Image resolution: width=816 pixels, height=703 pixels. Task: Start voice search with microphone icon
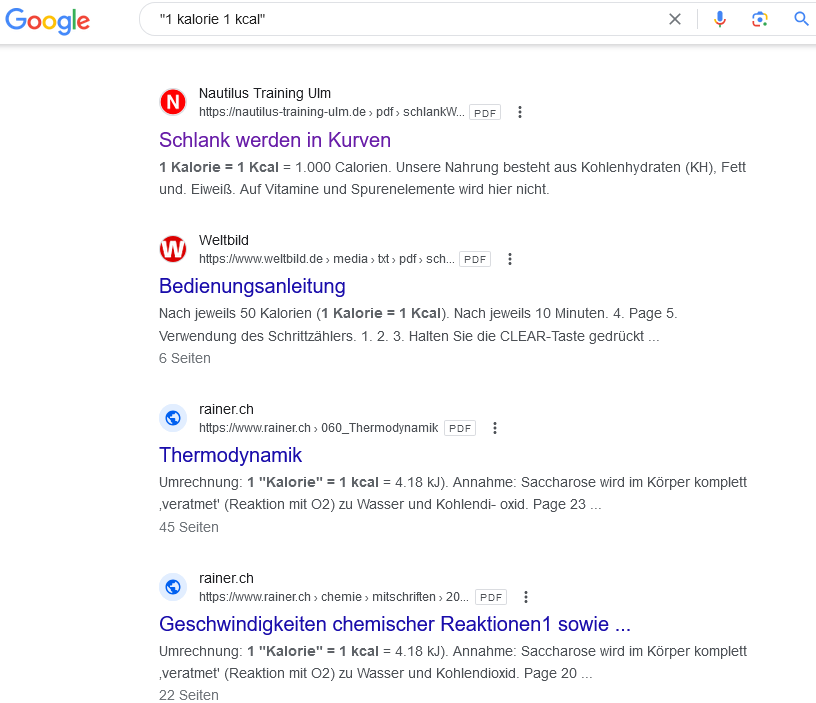(x=720, y=19)
